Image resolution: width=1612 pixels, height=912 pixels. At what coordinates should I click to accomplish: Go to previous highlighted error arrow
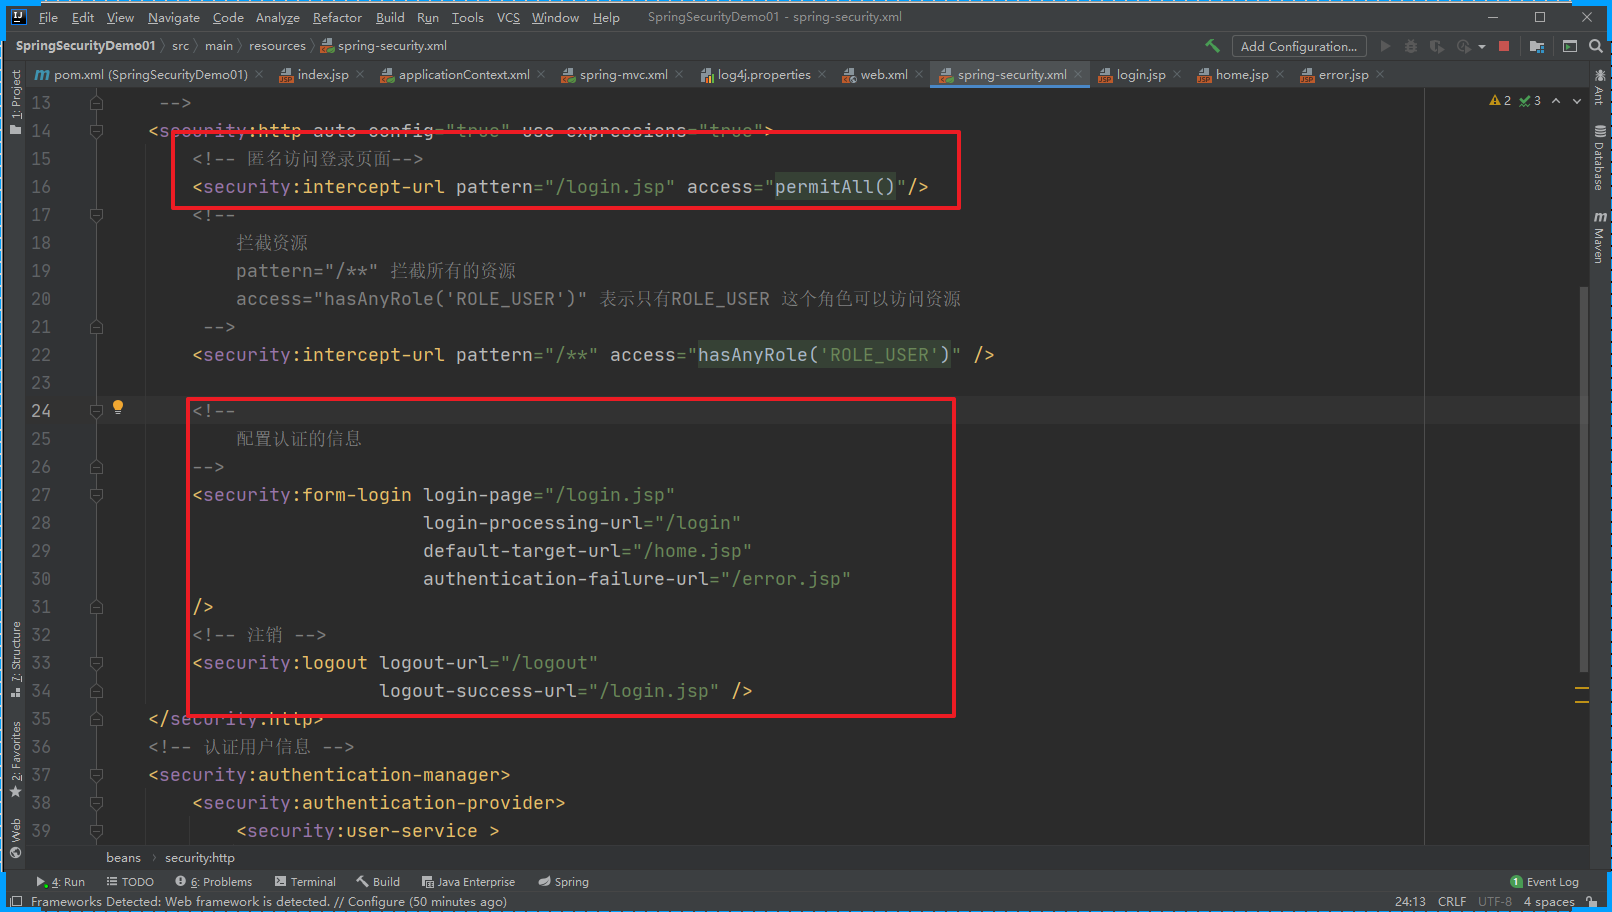[1556, 101]
